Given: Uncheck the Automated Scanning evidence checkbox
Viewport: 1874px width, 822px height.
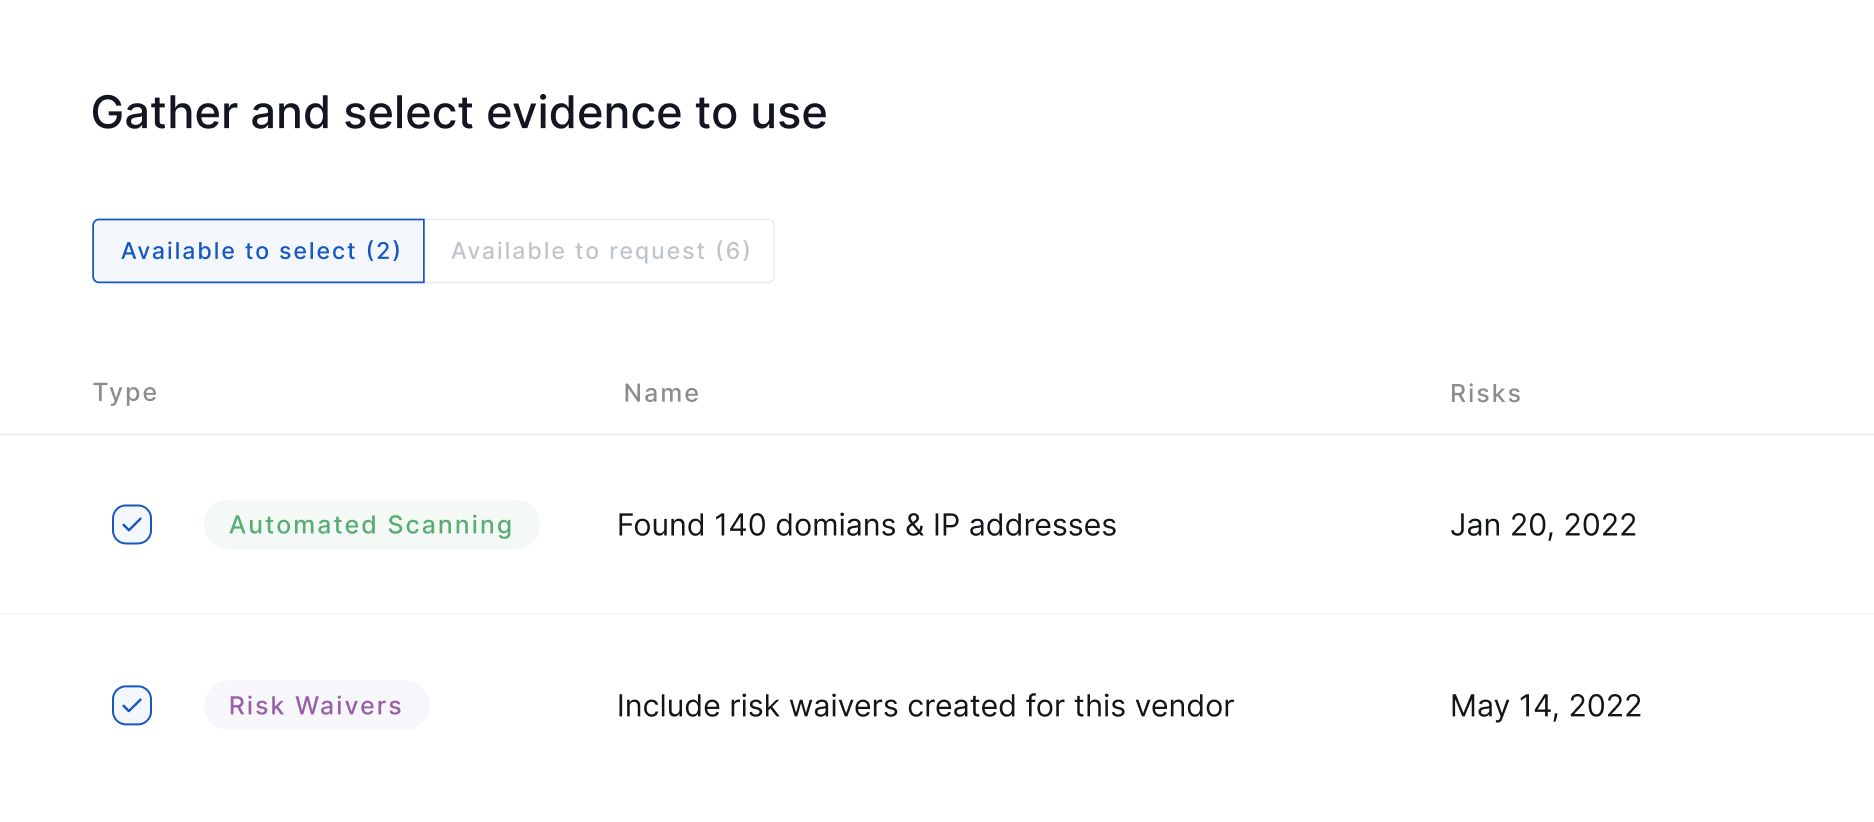Looking at the screenshot, I should tap(132, 525).
